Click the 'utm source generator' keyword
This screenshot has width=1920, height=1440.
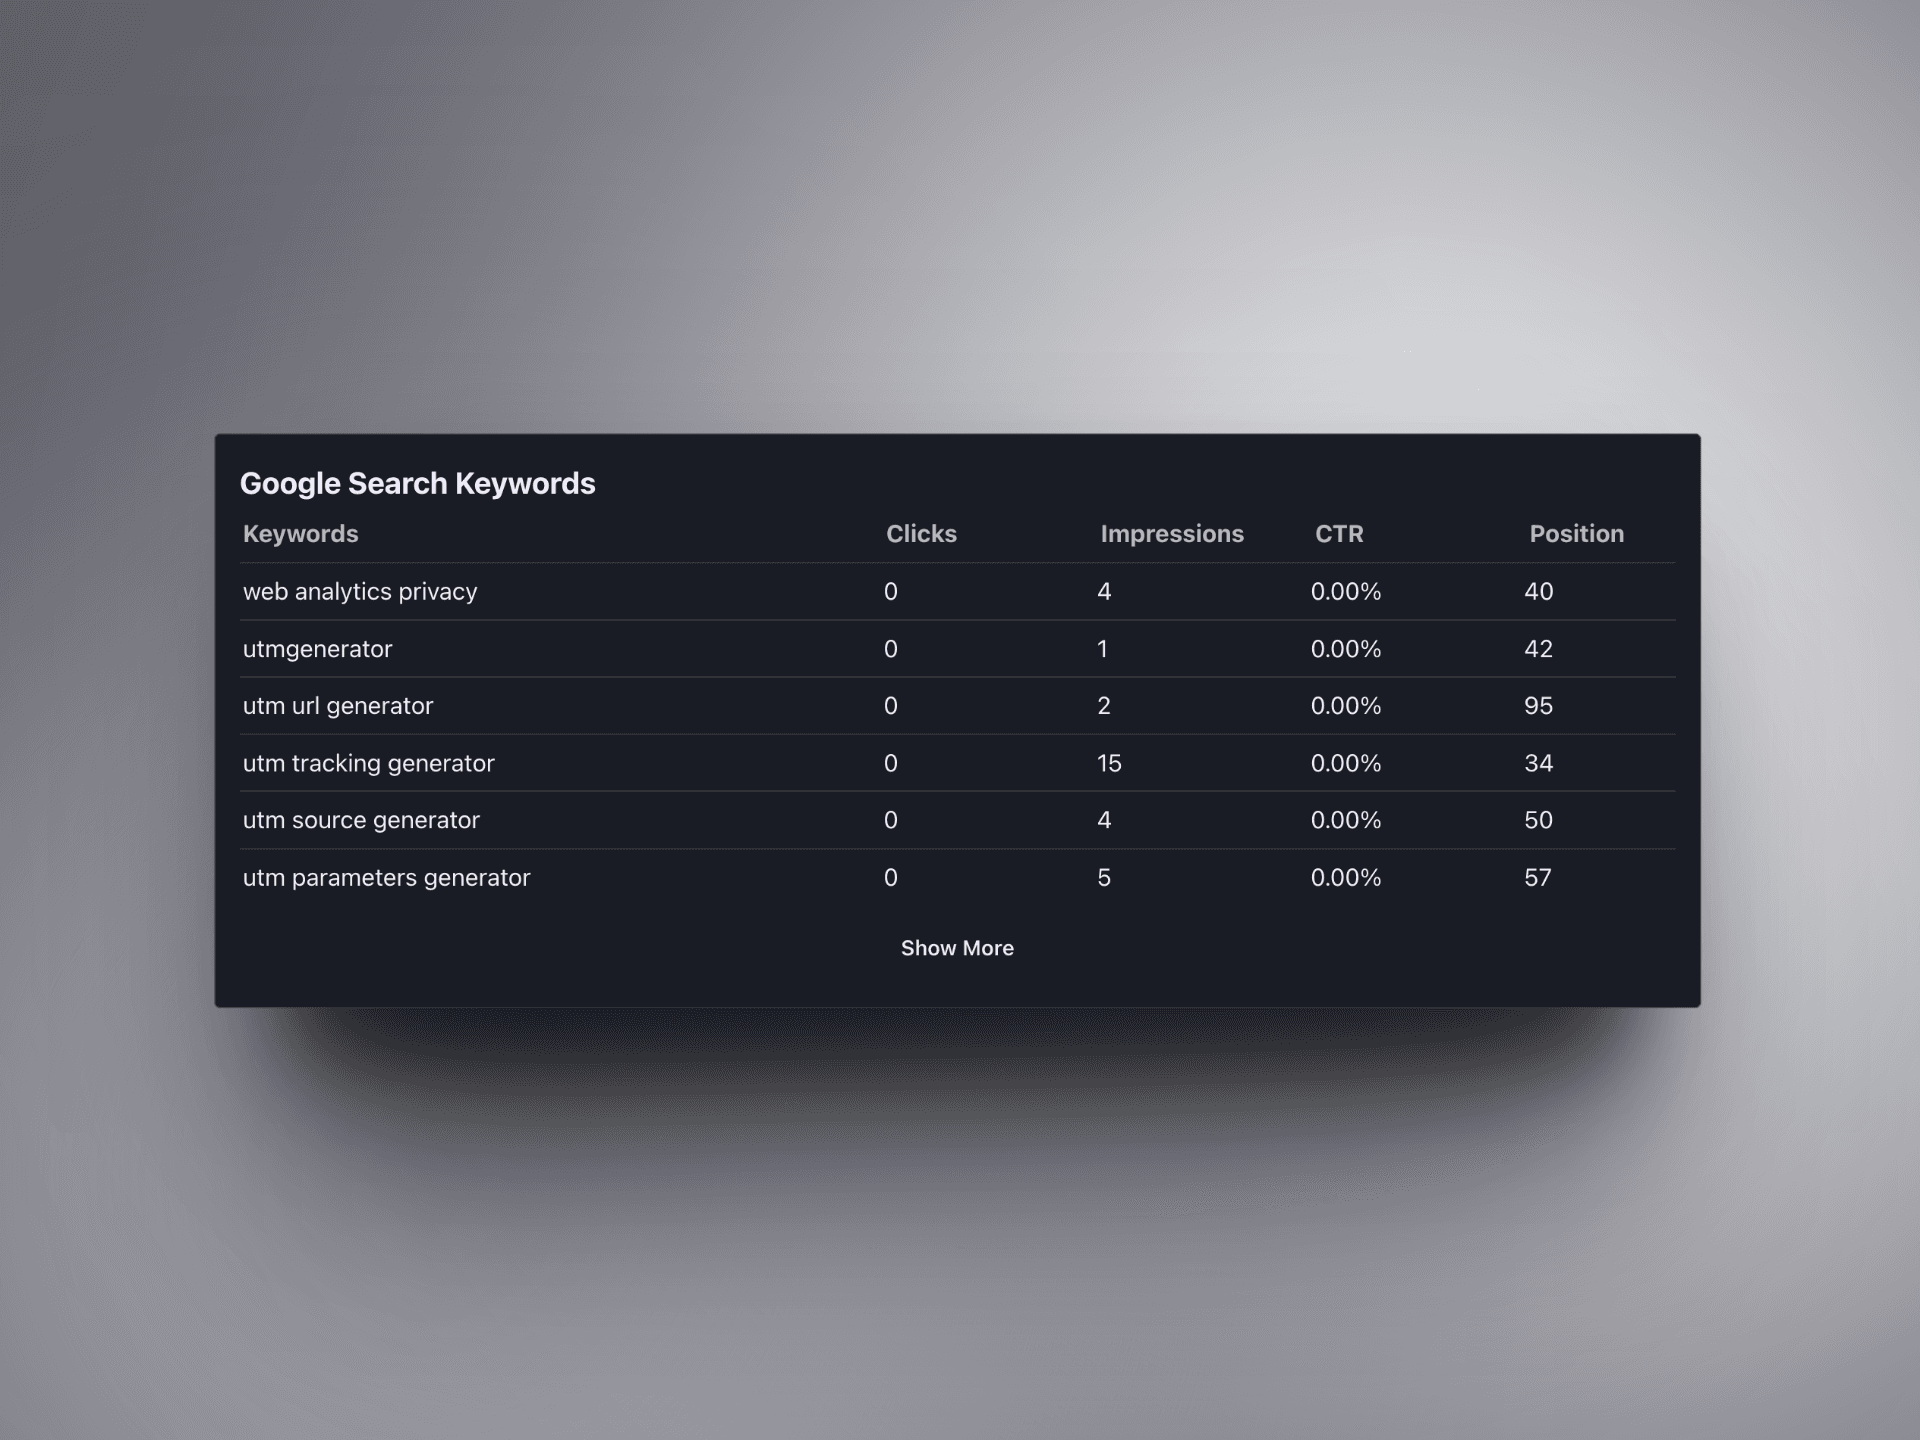coord(361,820)
